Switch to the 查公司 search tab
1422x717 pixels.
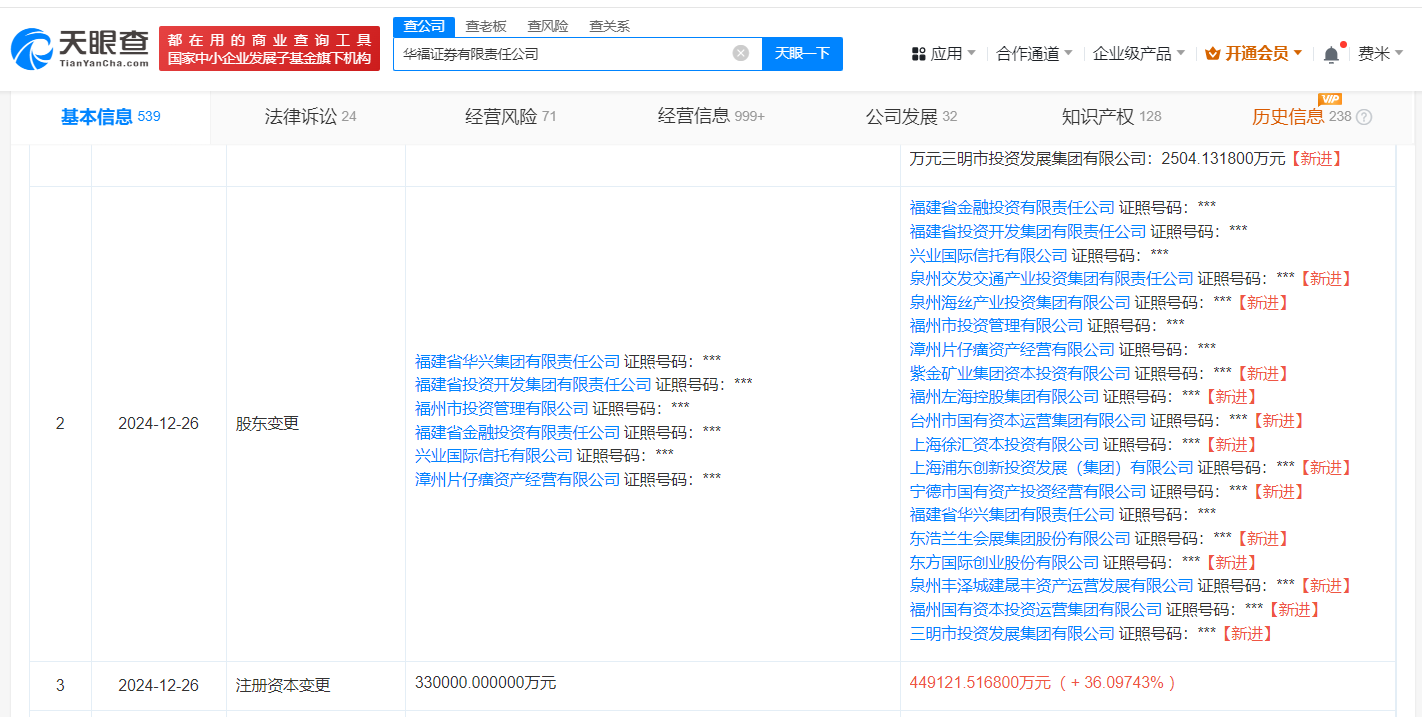pyautogui.click(x=425, y=26)
